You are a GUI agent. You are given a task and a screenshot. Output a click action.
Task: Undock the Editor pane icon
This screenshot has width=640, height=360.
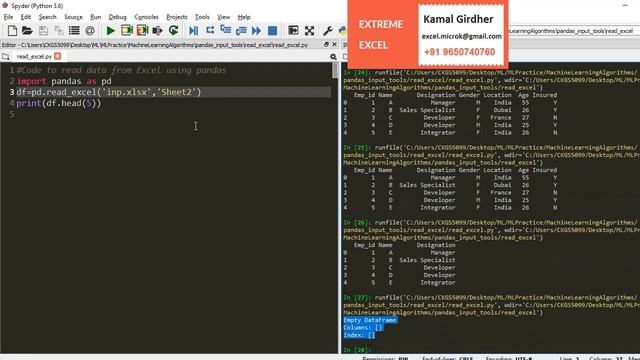326,44
